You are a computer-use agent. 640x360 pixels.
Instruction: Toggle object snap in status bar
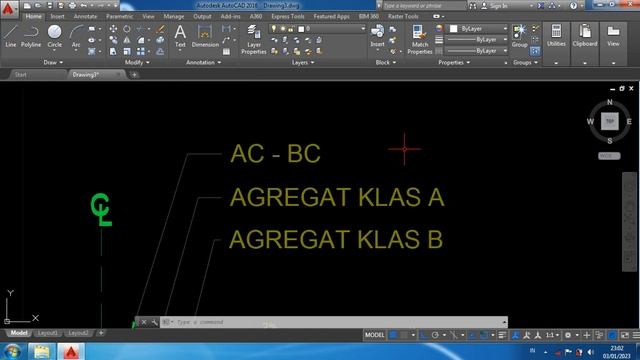[x=483, y=335]
